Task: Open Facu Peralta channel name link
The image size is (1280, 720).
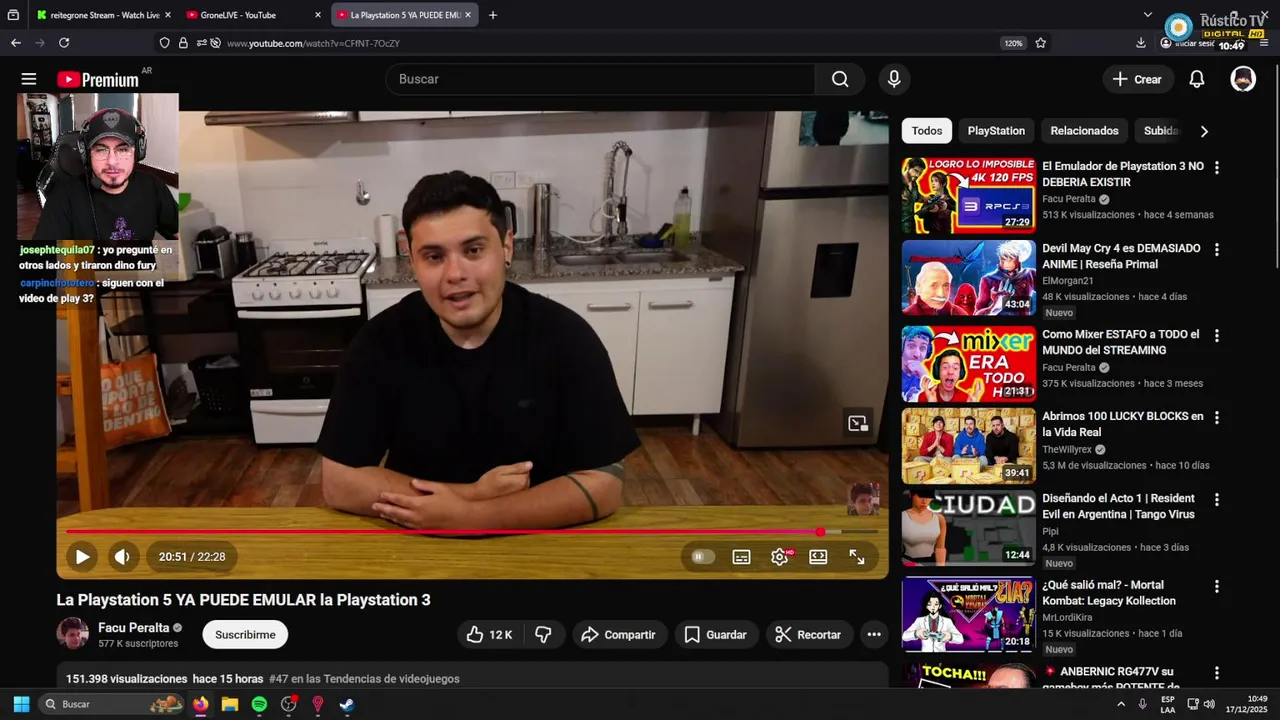Action: (134, 628)
